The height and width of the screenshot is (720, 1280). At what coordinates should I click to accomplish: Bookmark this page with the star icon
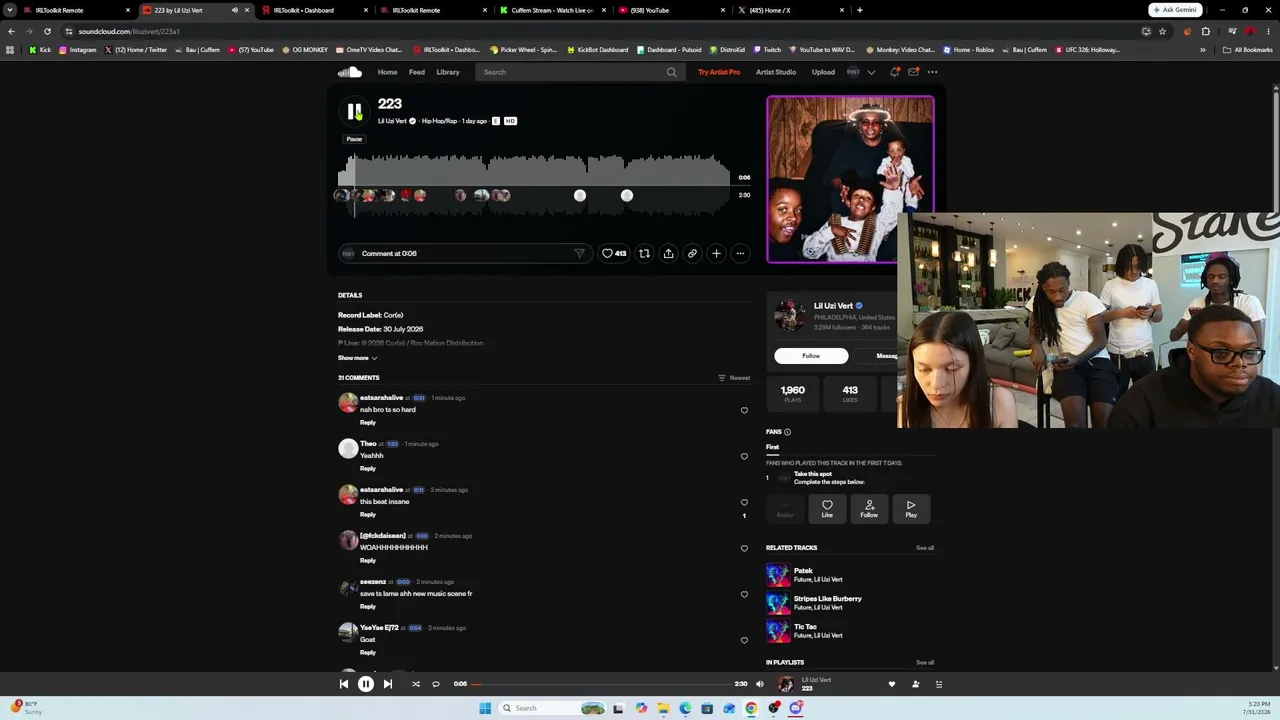1162,31
